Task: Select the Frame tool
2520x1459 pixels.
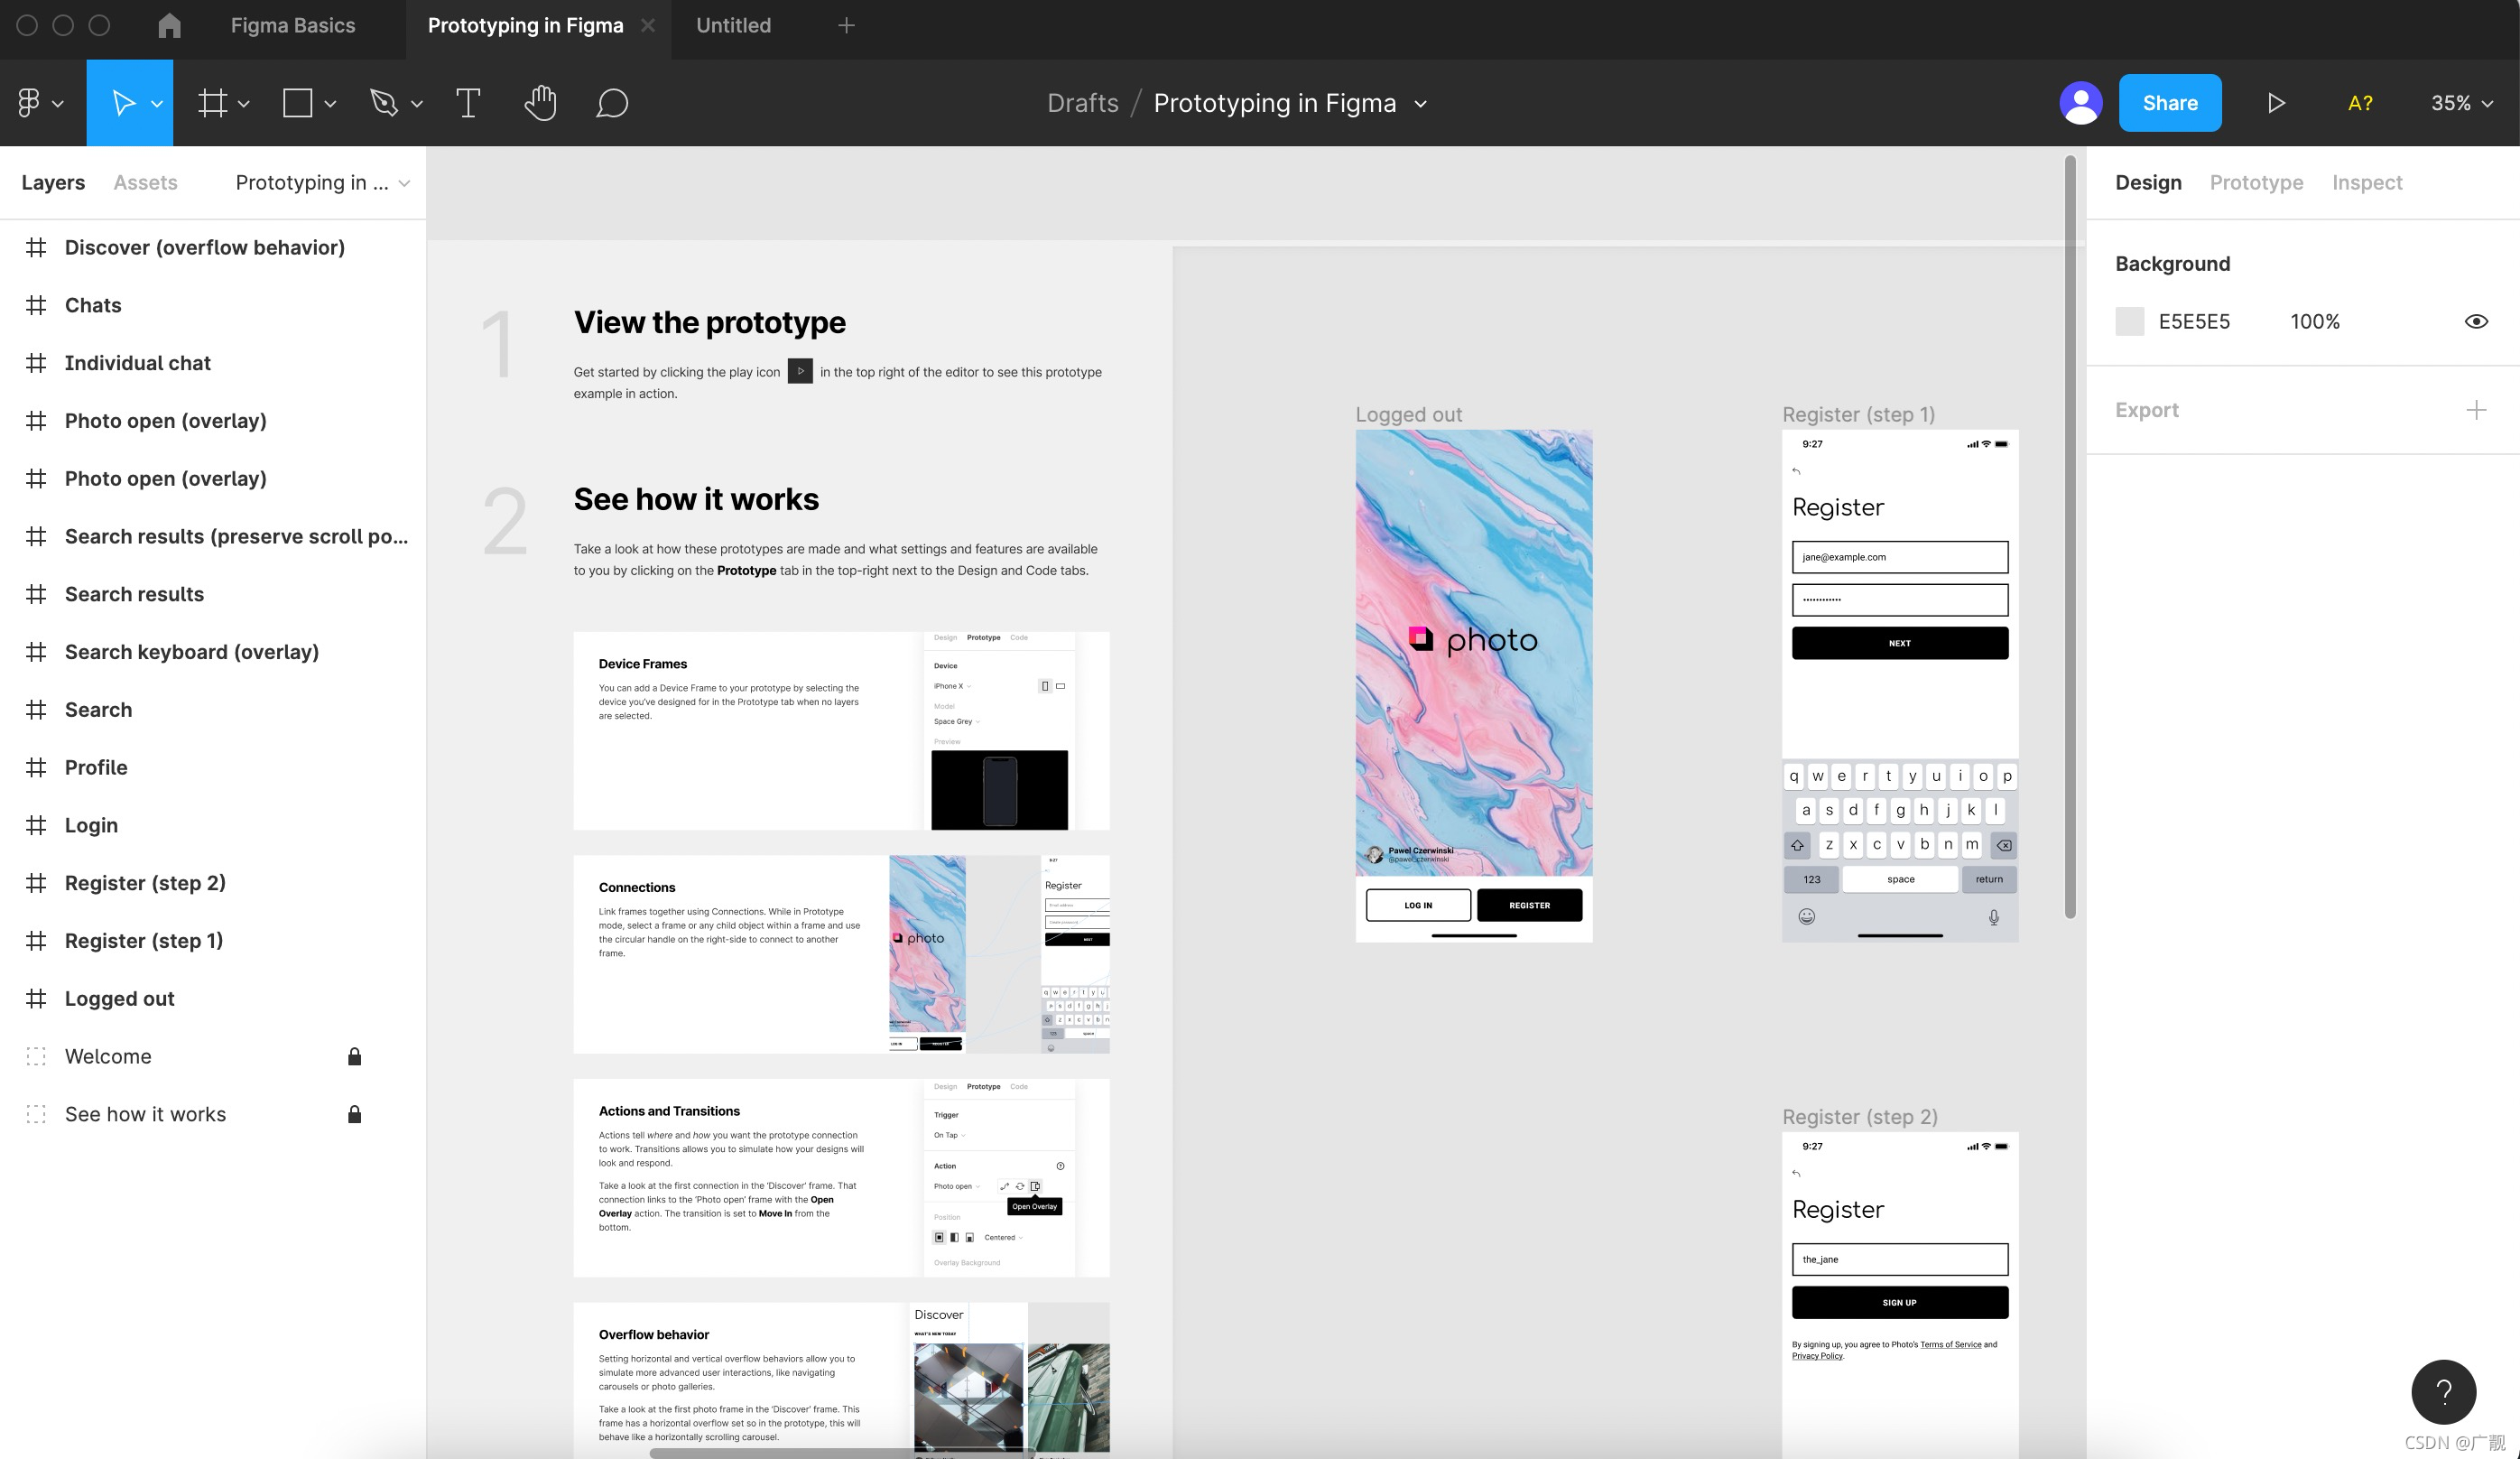Action: (x=212, y=103)
